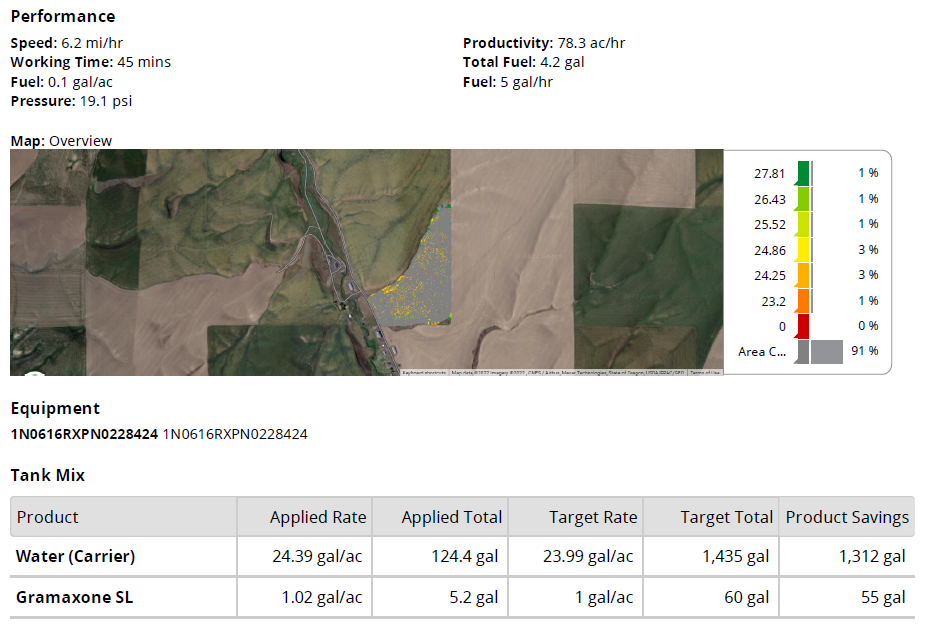Click the Tank Mix section heading
Image resolution: width=927 pixels, height=627 pixels.
click(48, 475)
